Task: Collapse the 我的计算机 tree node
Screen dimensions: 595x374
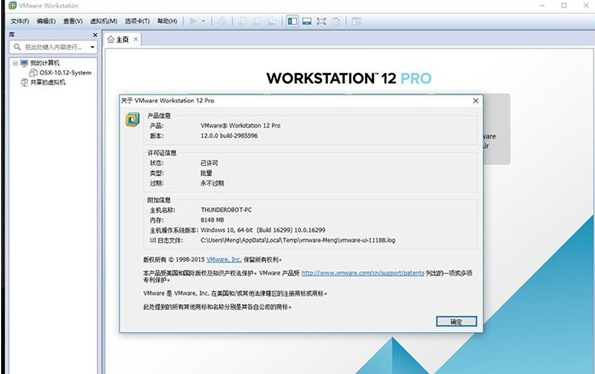Action: point(15,63)
